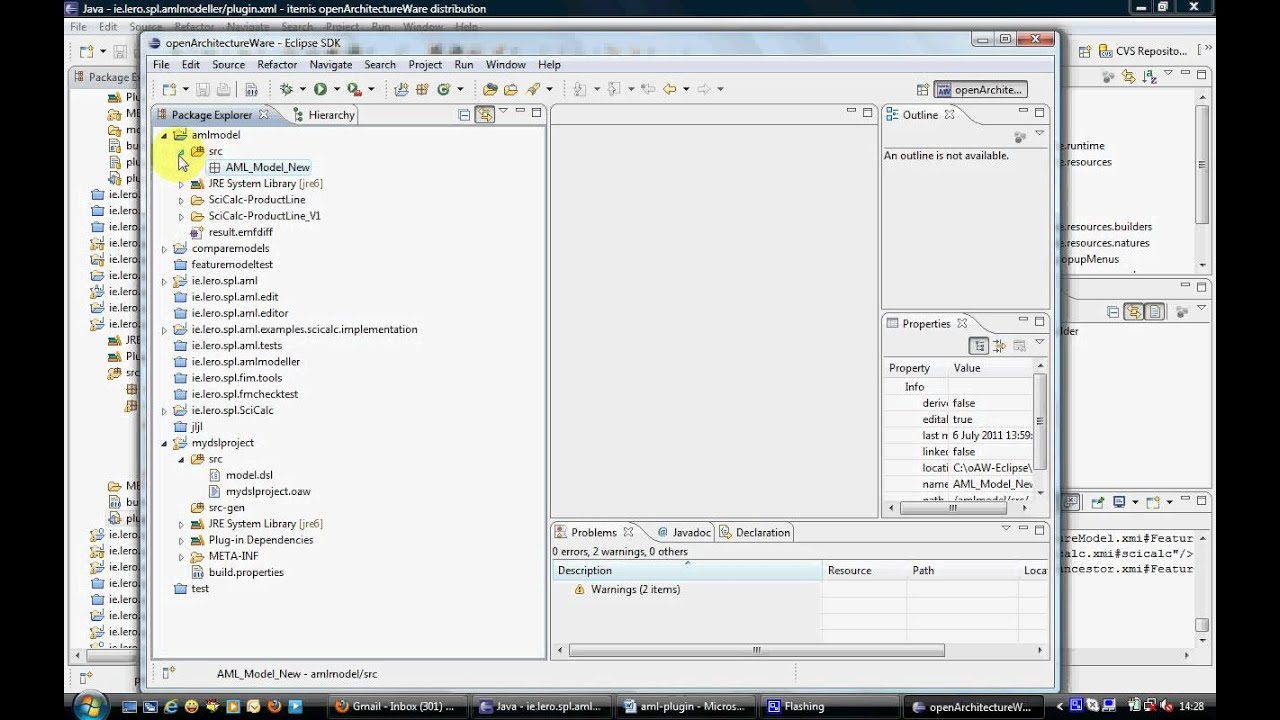Open the Navigate menu
The height and width of the screenshot is (720, 1280).
coord(330,64)
